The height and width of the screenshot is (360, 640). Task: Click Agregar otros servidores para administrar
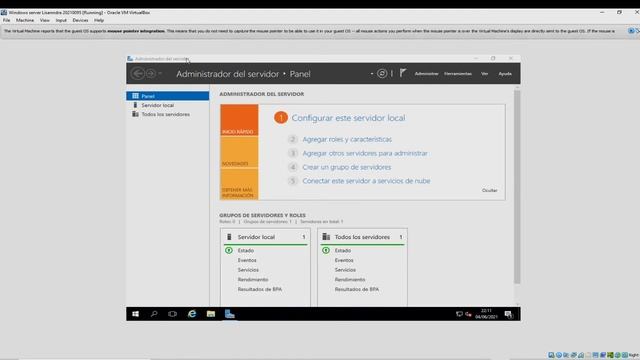[x=365, y=153]
